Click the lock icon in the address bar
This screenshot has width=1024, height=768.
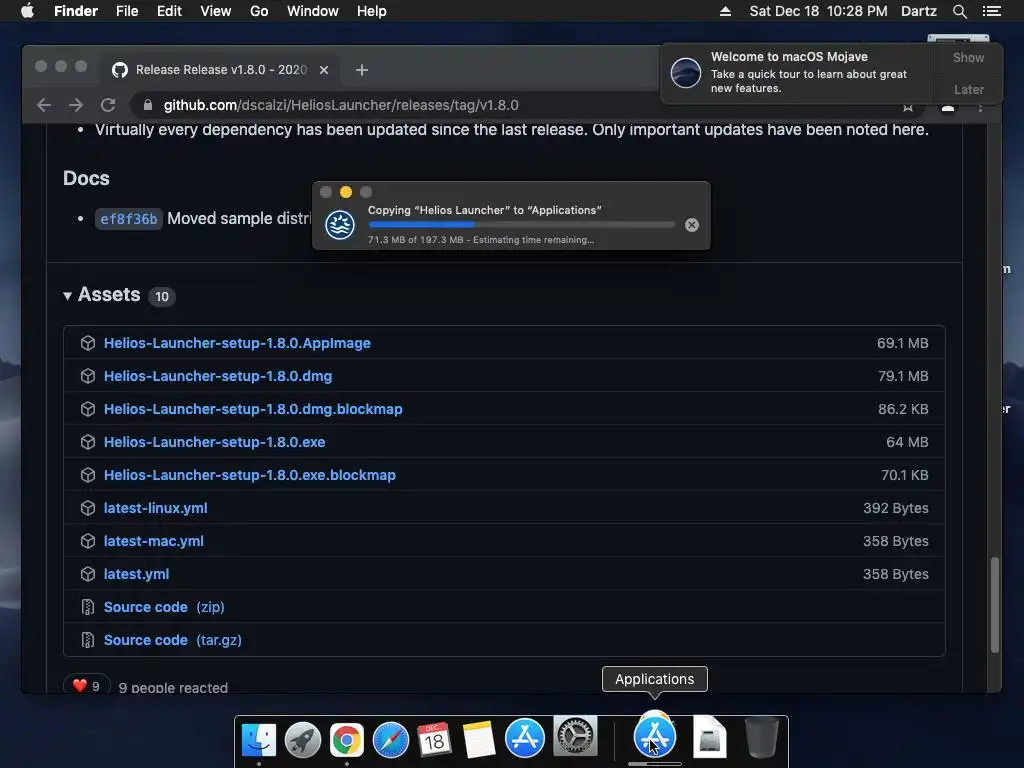[x=148, y=105]
